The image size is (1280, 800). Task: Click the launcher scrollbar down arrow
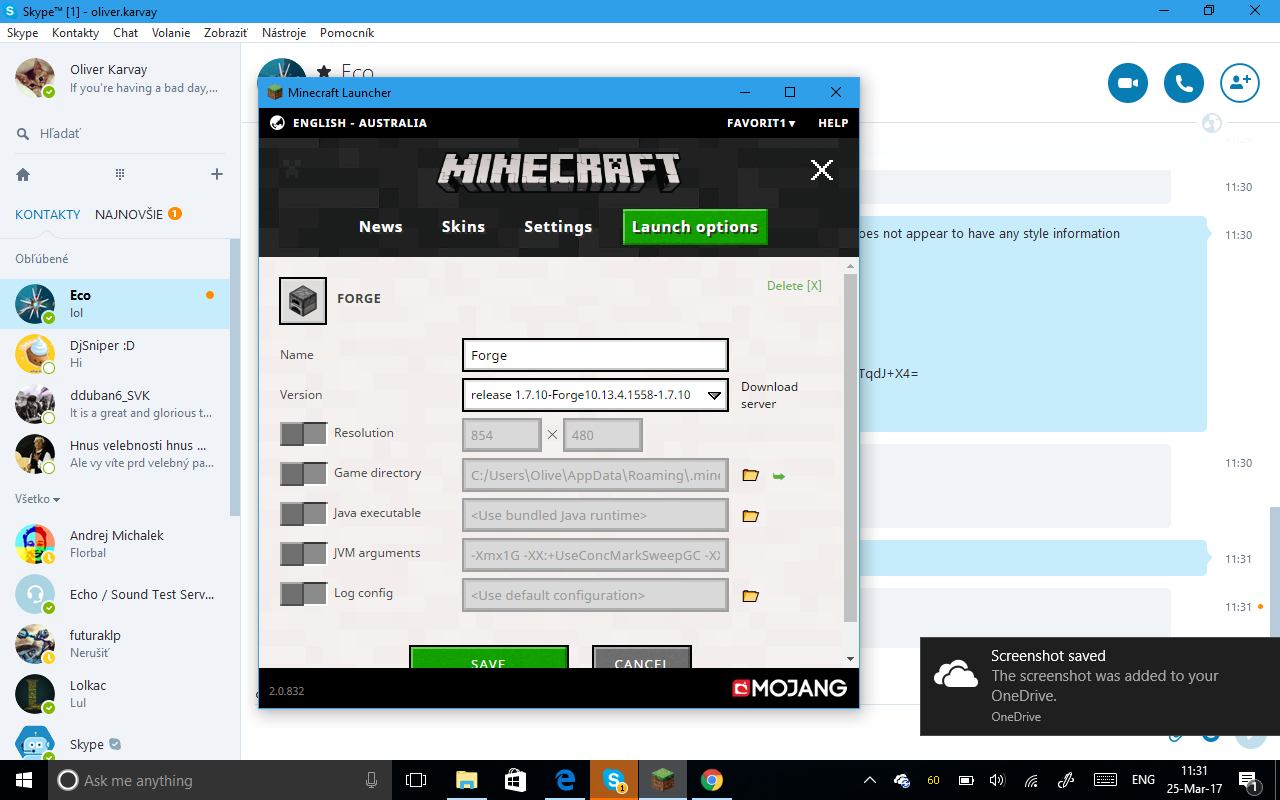[851, 659]
